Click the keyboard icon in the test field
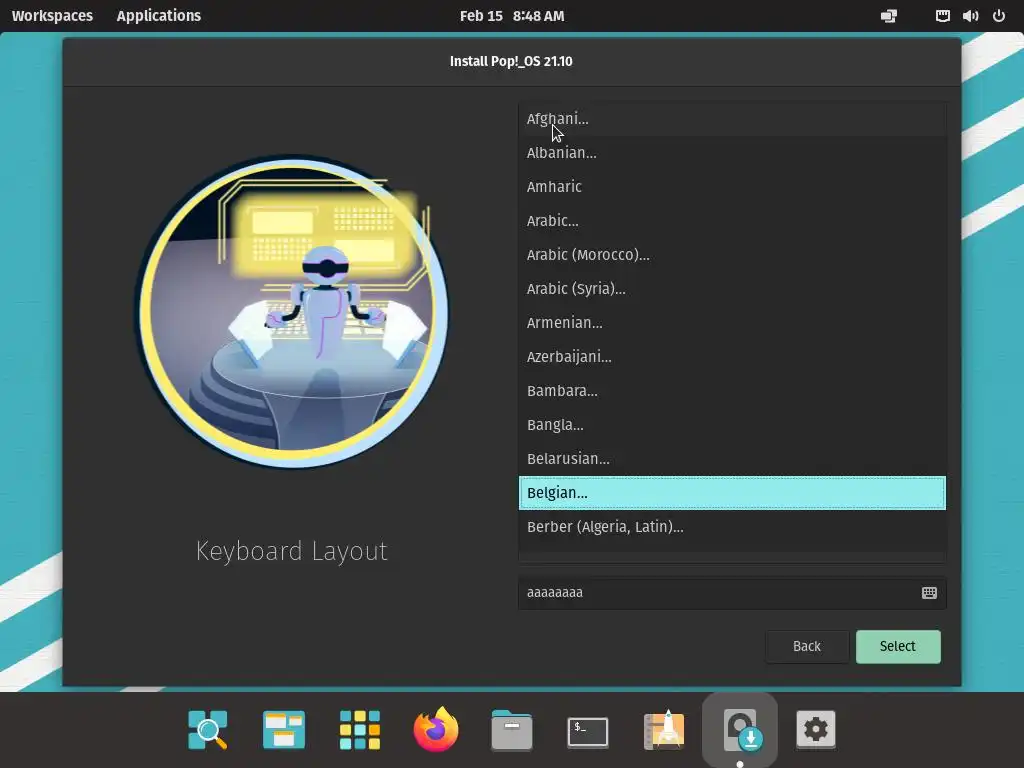 (x=929, y=592)
